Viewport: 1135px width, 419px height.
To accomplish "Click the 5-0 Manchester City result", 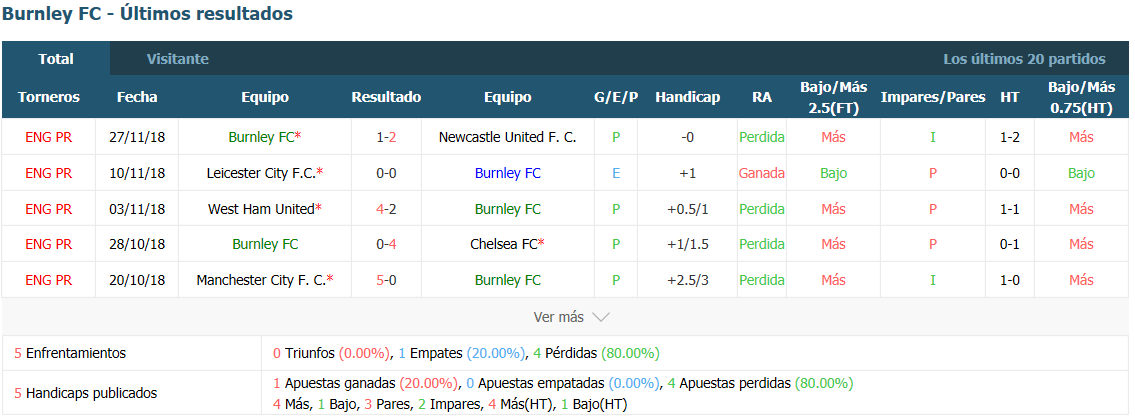I will point(387,280).
